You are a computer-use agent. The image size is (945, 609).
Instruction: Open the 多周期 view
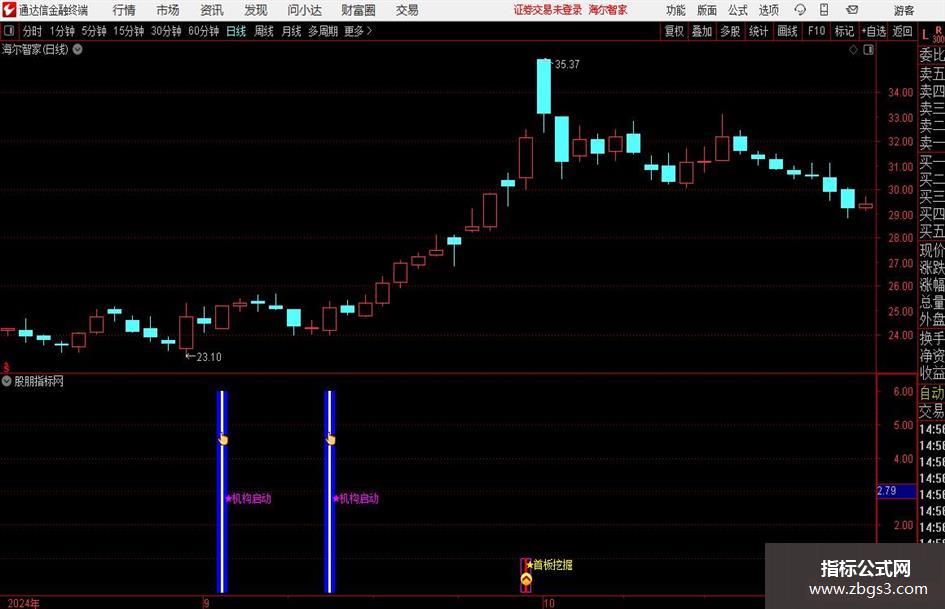tap(323, 31)
